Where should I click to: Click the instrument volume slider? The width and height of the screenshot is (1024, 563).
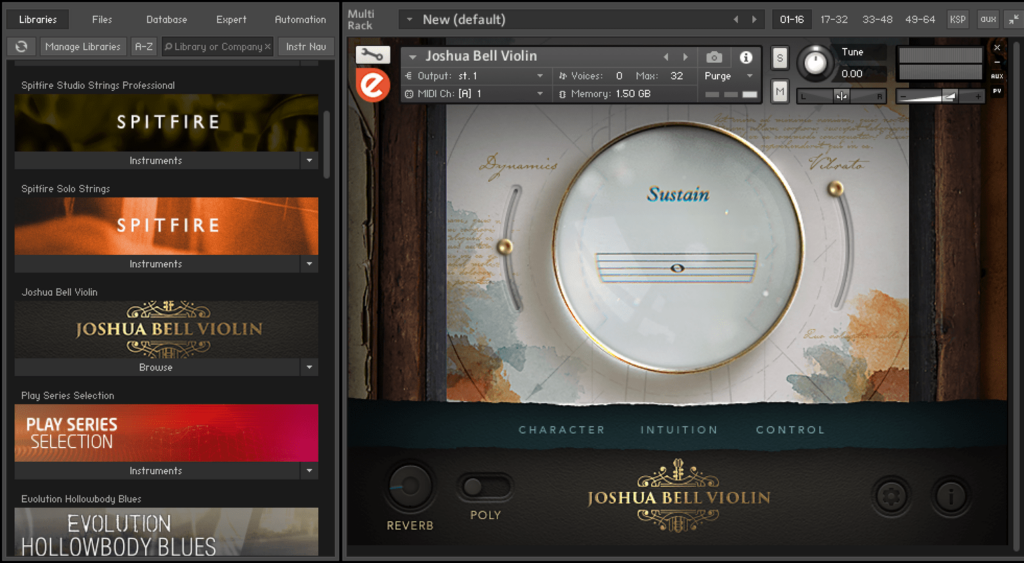coord(940,96)
